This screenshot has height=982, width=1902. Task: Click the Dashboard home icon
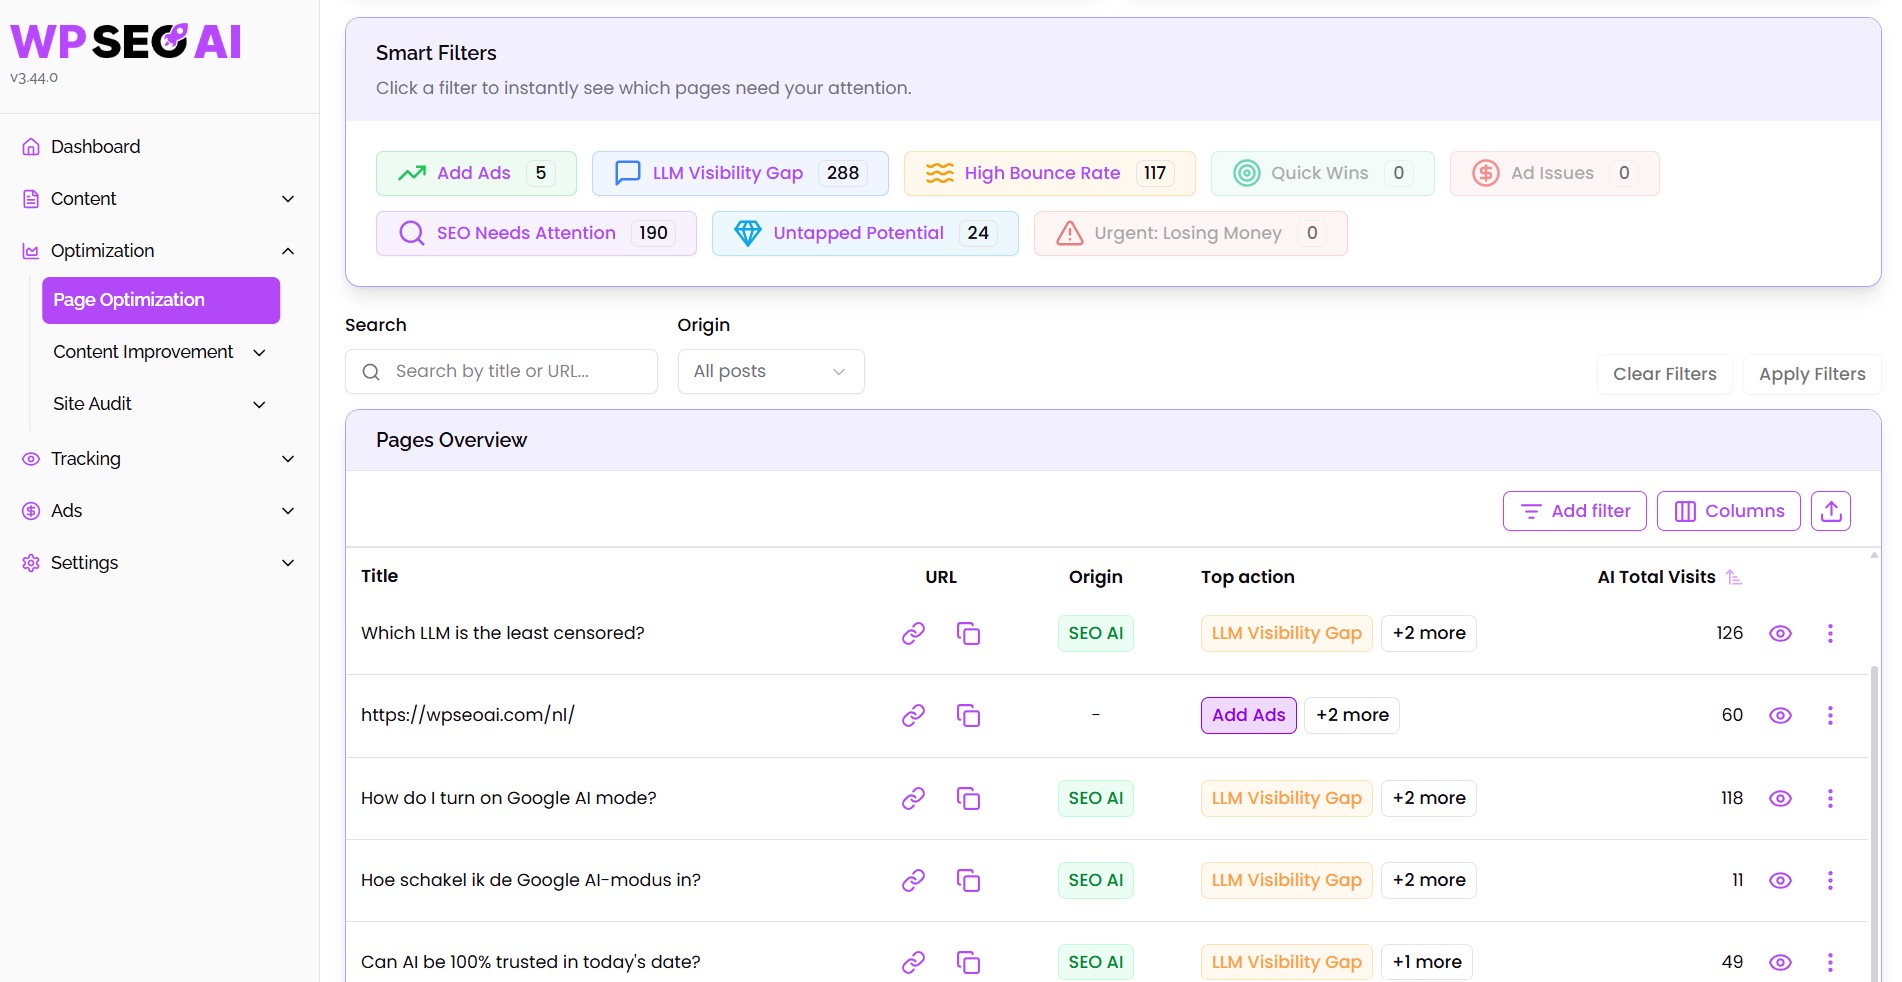point(31,147)
